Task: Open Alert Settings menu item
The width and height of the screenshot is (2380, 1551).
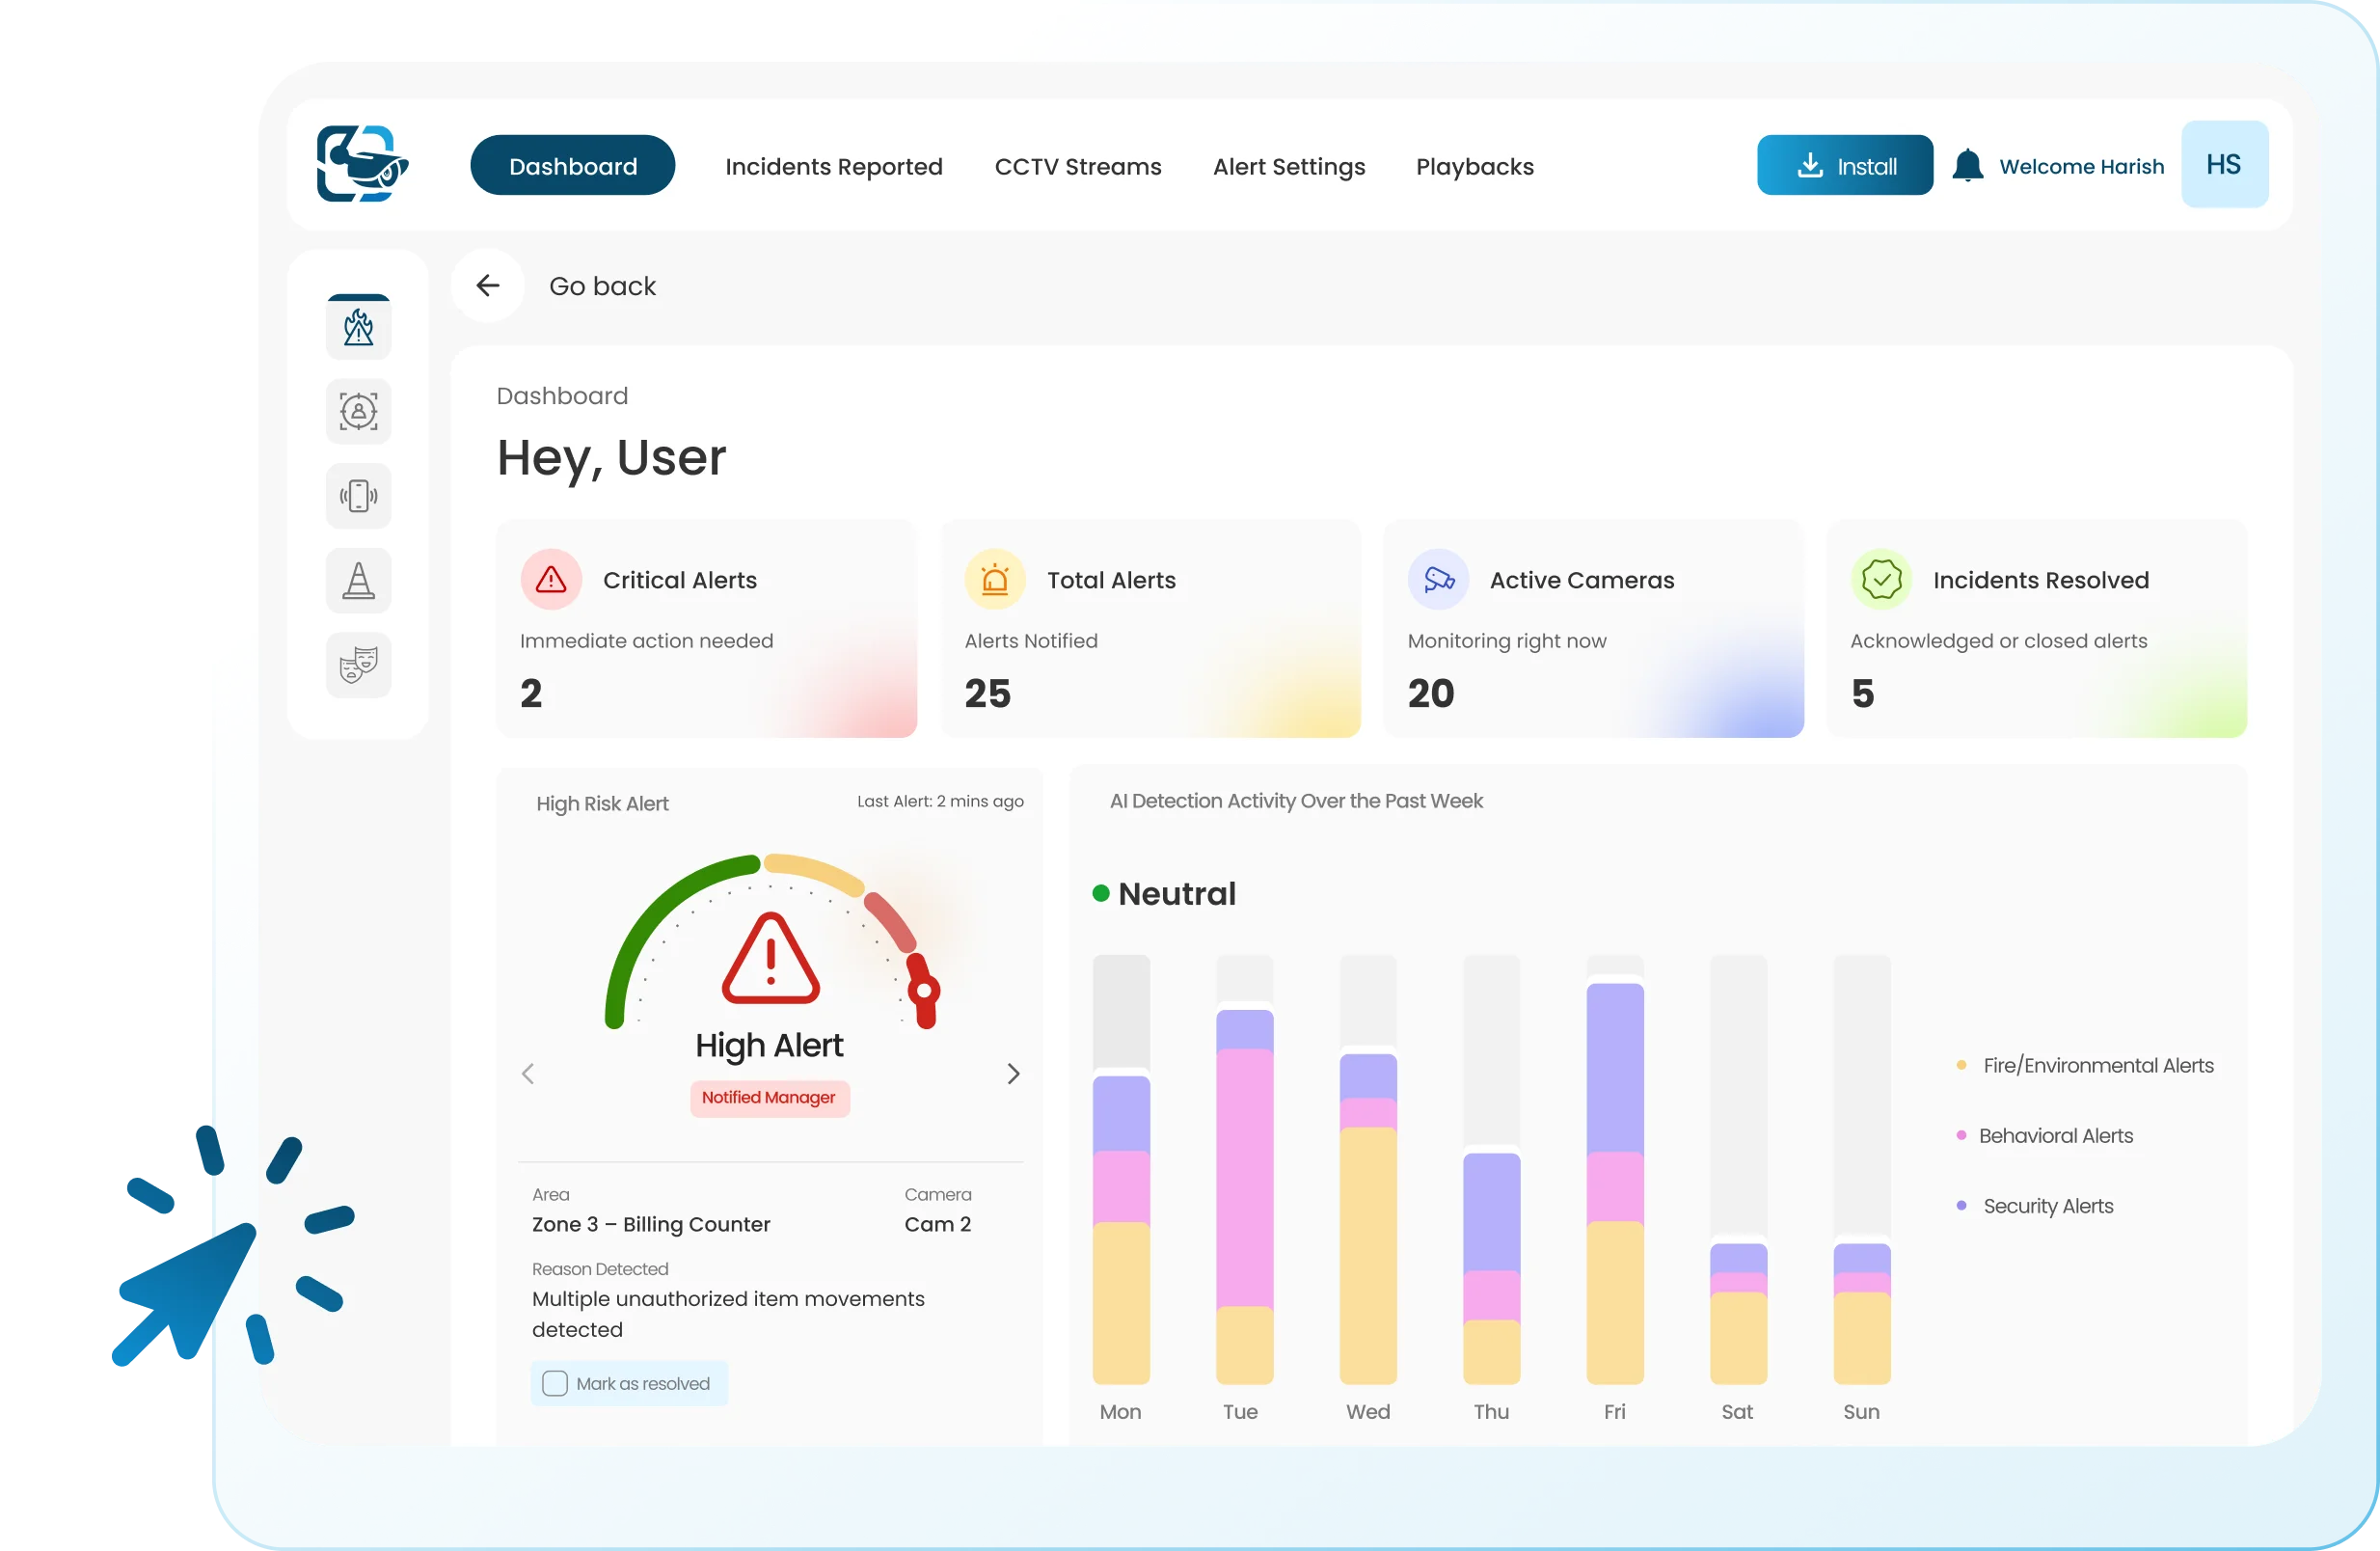Action: click(1288, 167)
